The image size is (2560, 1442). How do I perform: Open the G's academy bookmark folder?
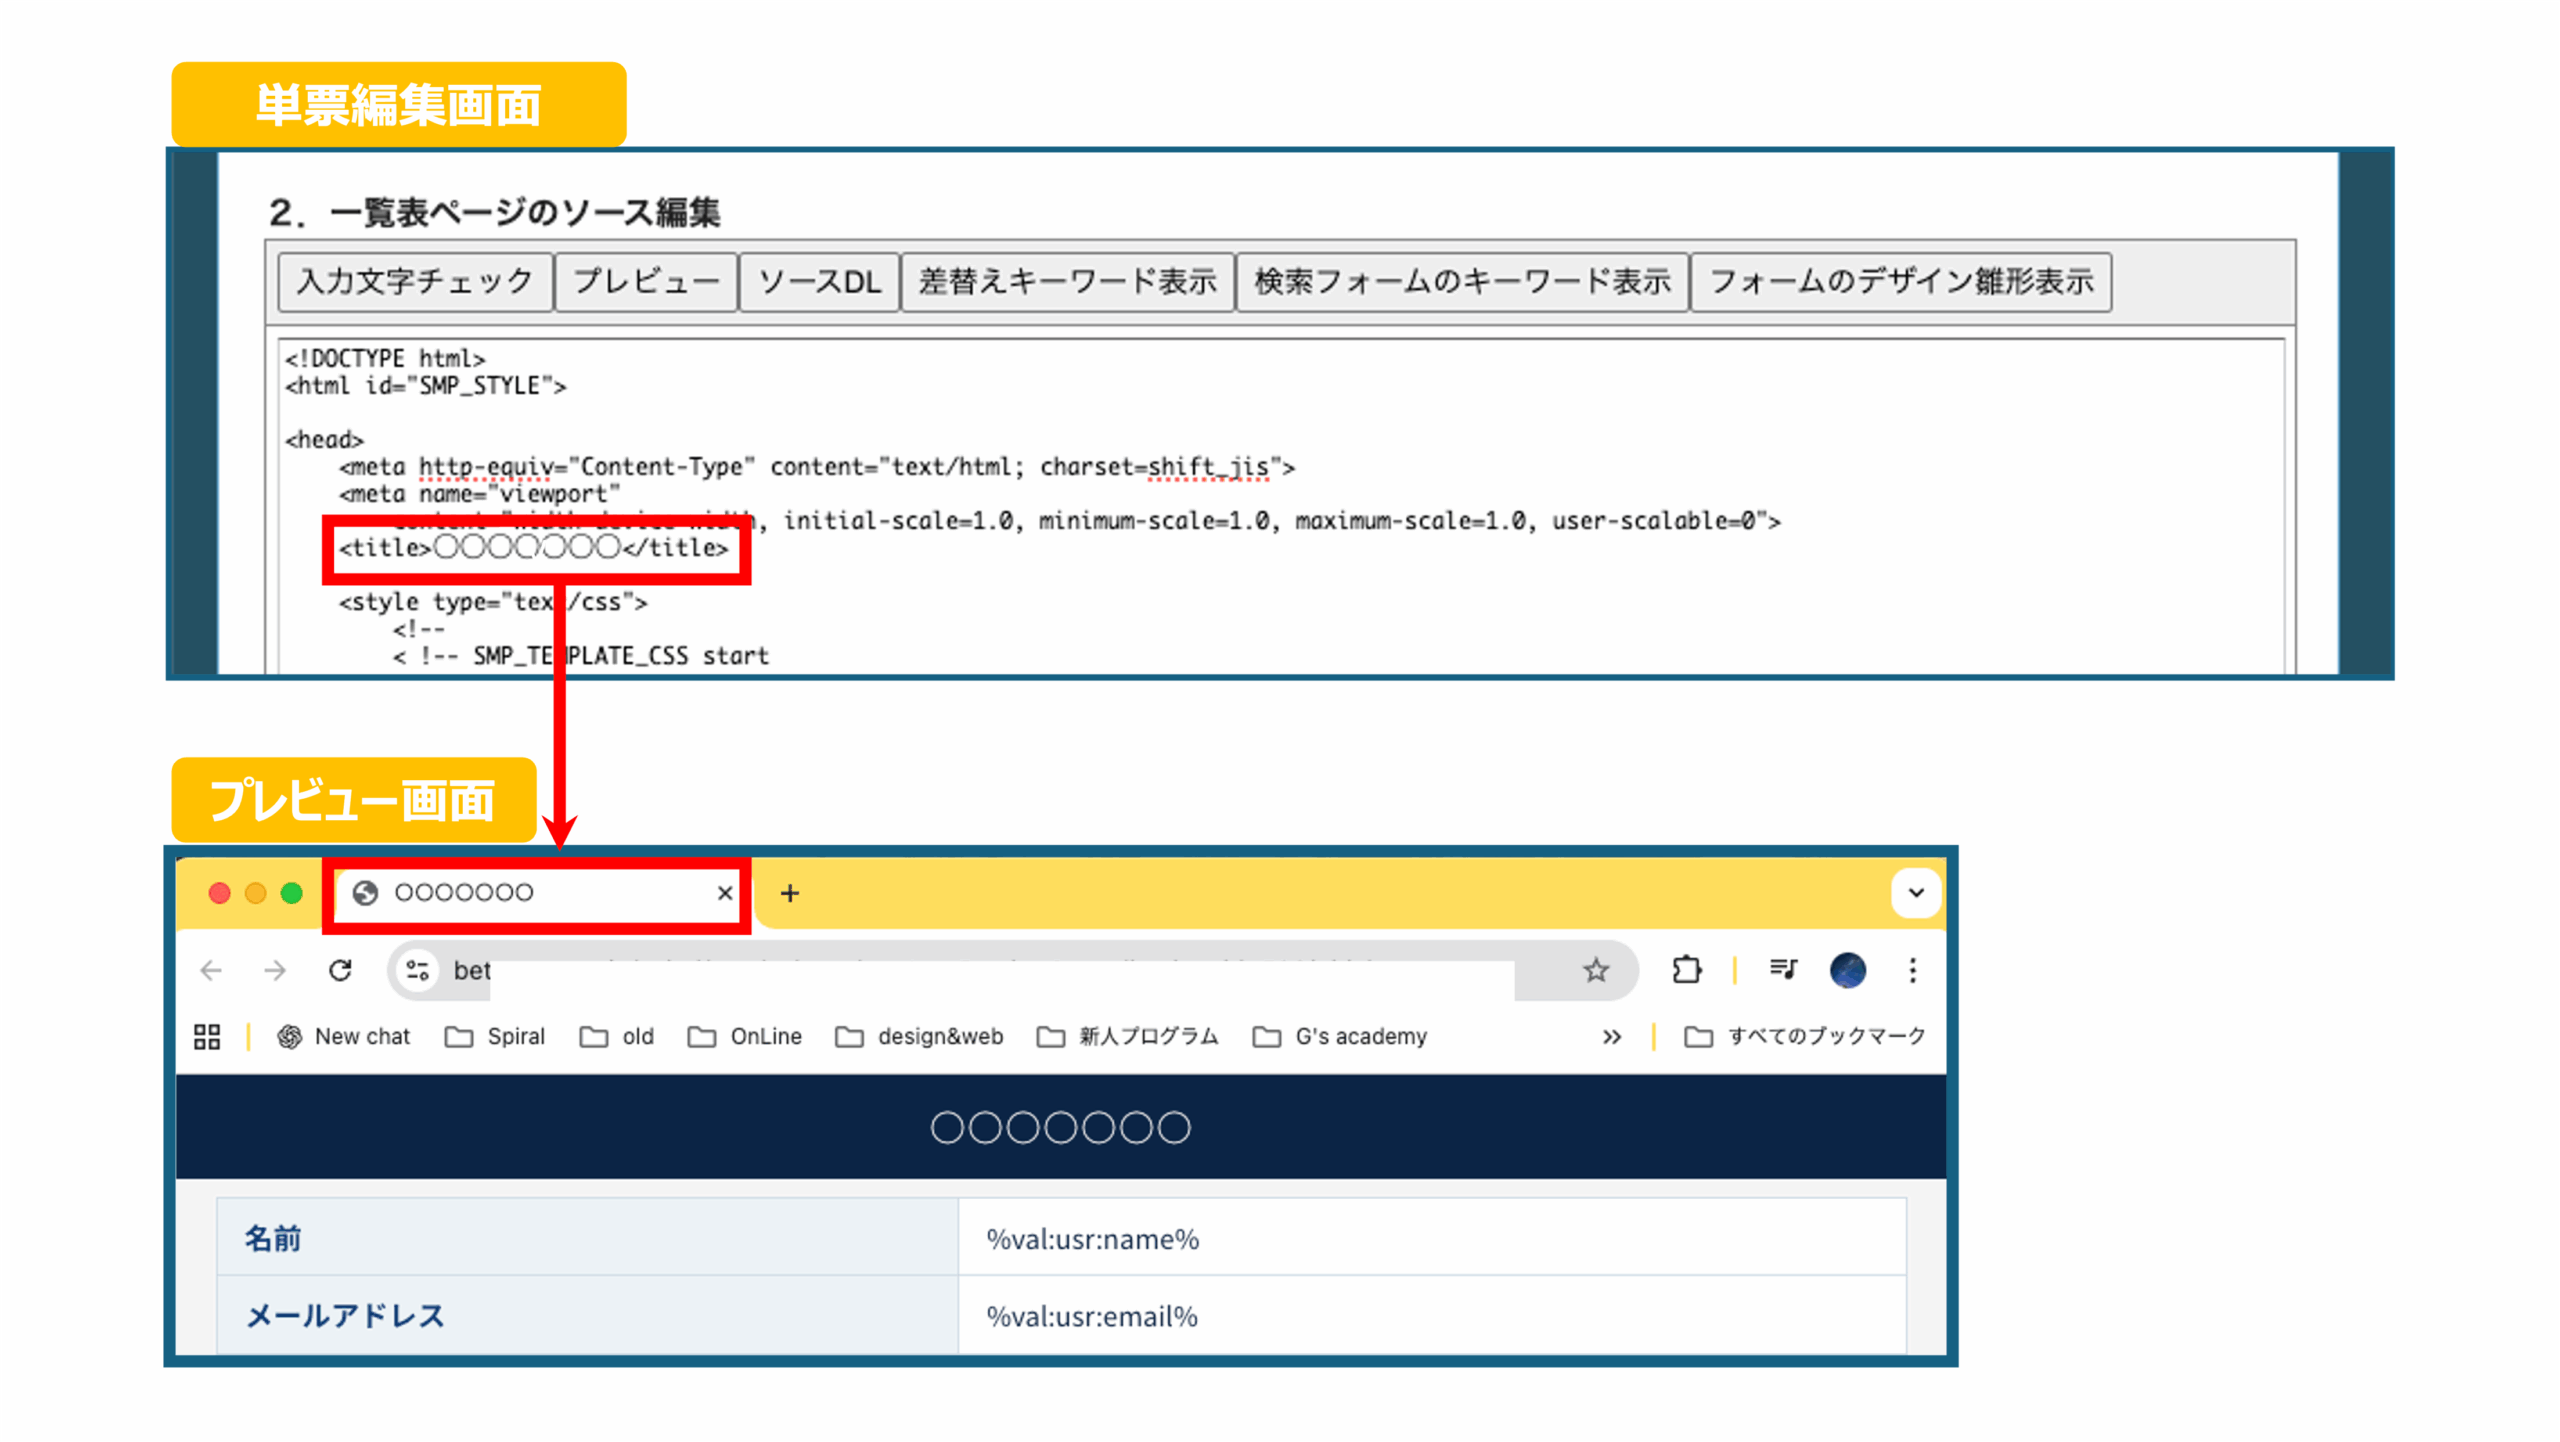coord(1340,1037)
